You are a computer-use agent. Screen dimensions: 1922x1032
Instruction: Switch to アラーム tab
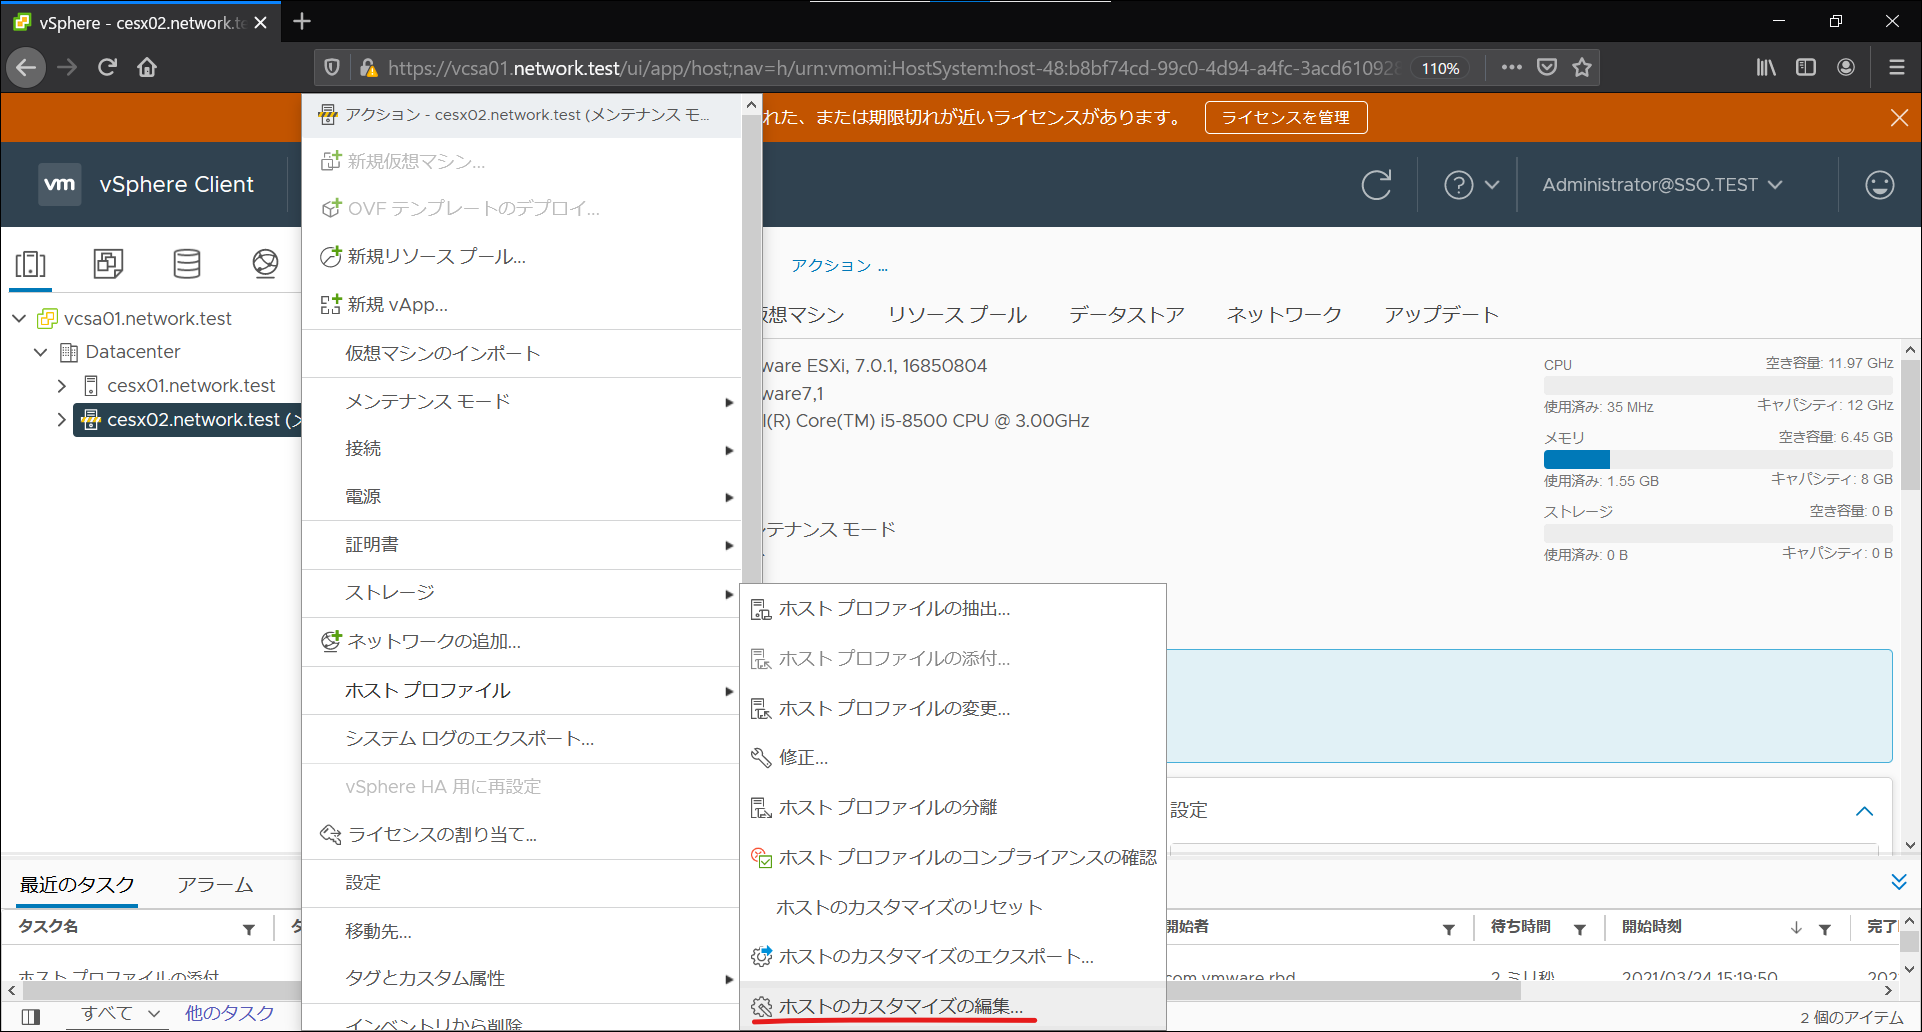click(215, 885)
